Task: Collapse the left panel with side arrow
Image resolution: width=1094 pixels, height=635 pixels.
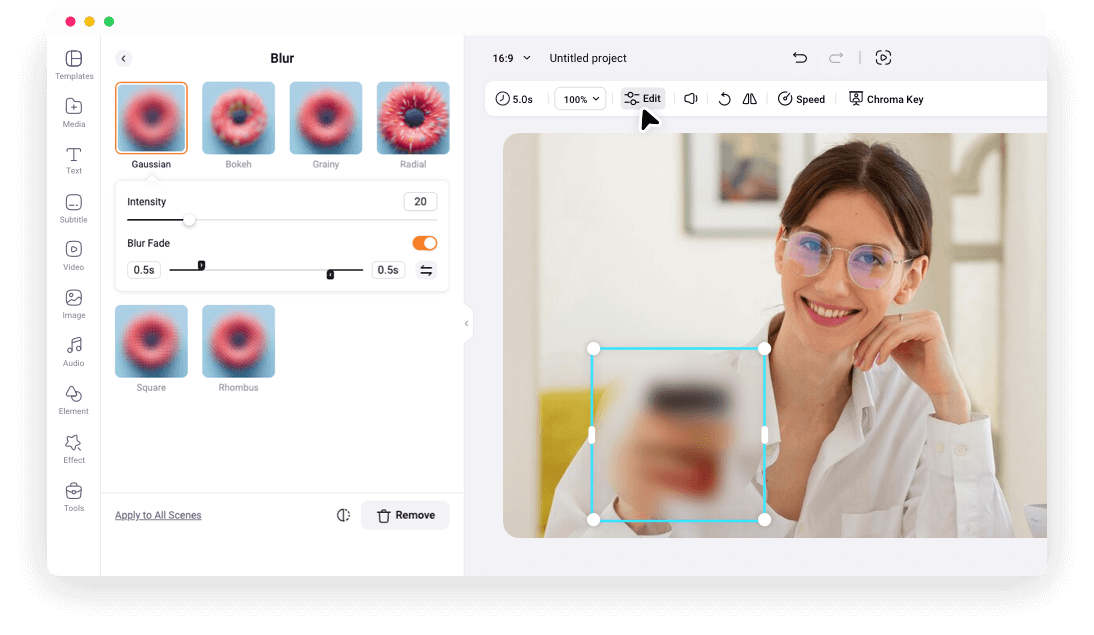Action: [467, 323]
